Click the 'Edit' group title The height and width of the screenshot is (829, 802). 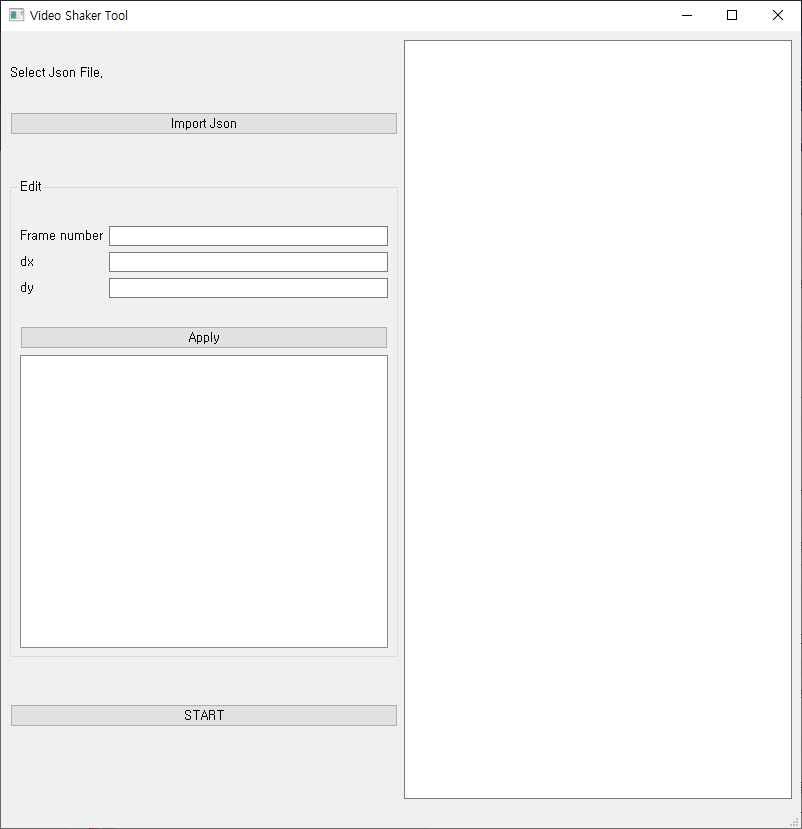click(31, 186)
